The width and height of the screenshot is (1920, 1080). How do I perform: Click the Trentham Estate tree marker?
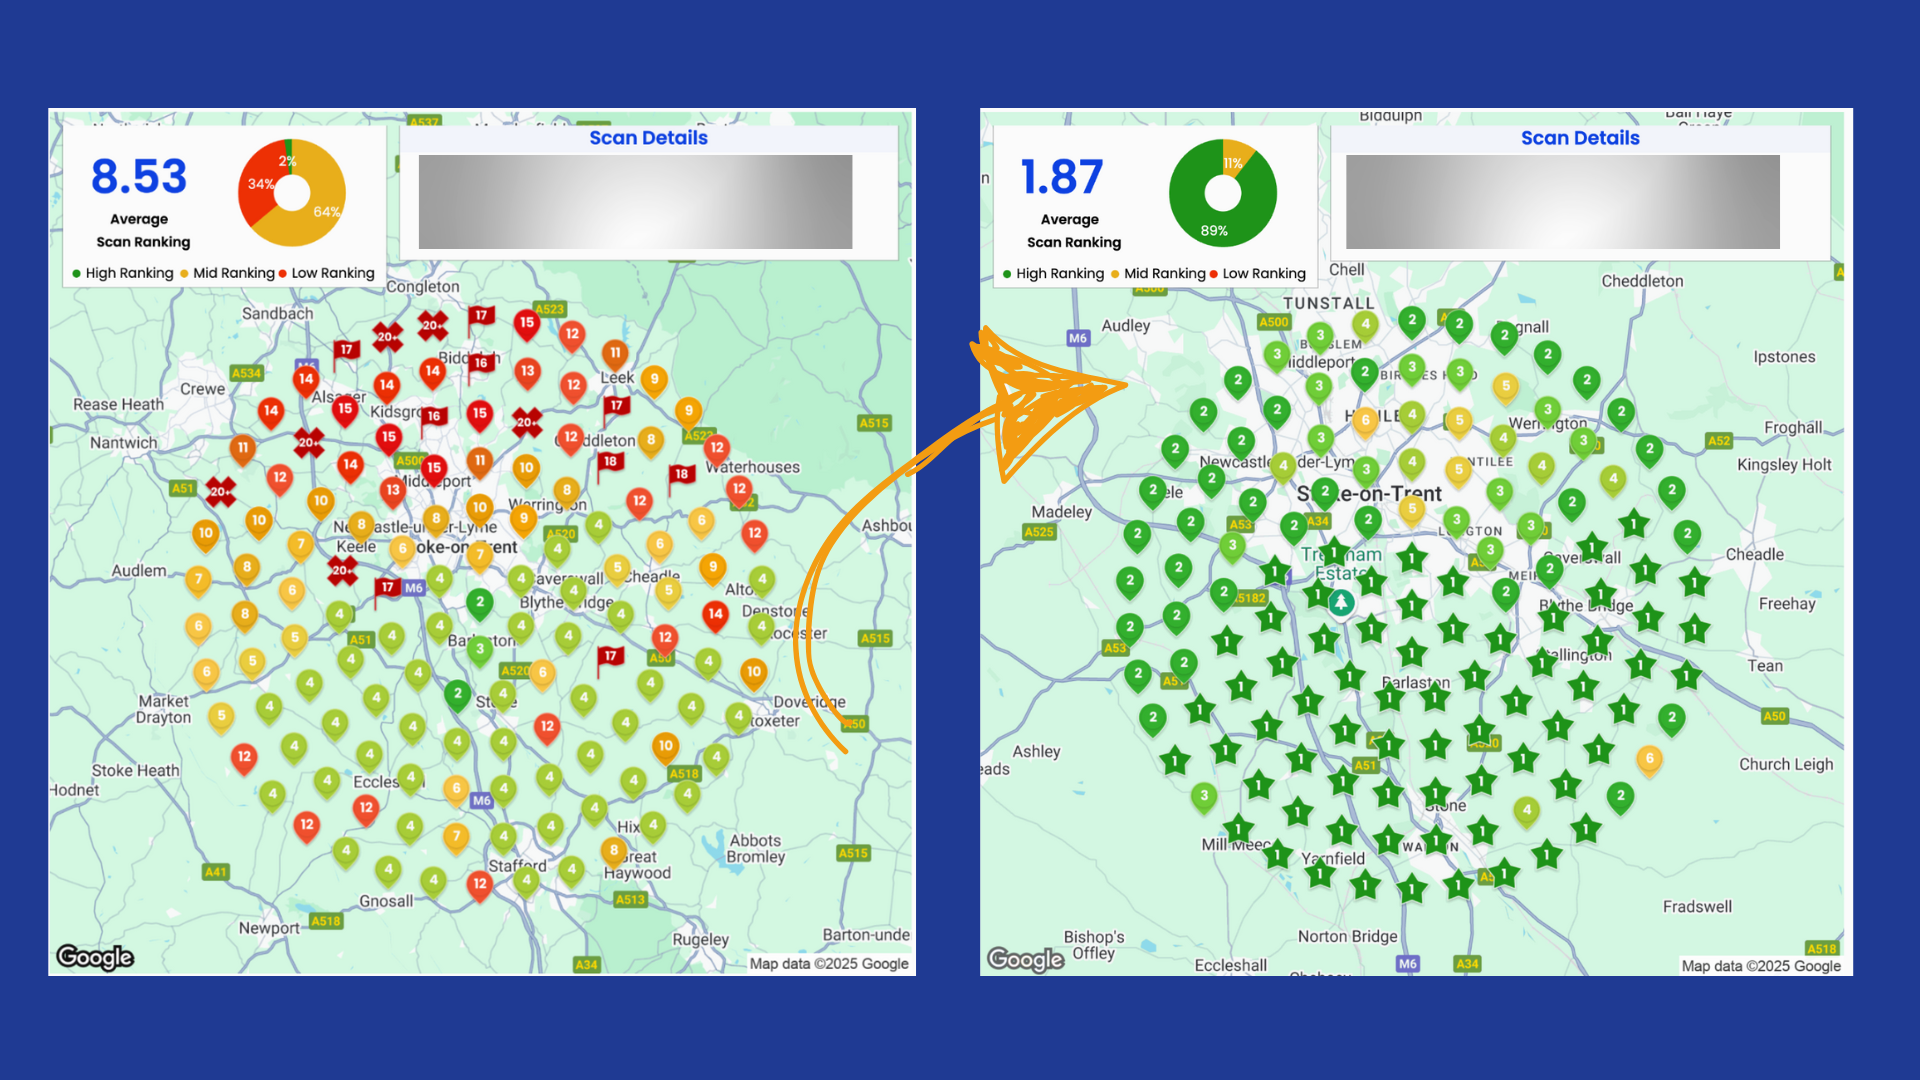pos(1341,603)
